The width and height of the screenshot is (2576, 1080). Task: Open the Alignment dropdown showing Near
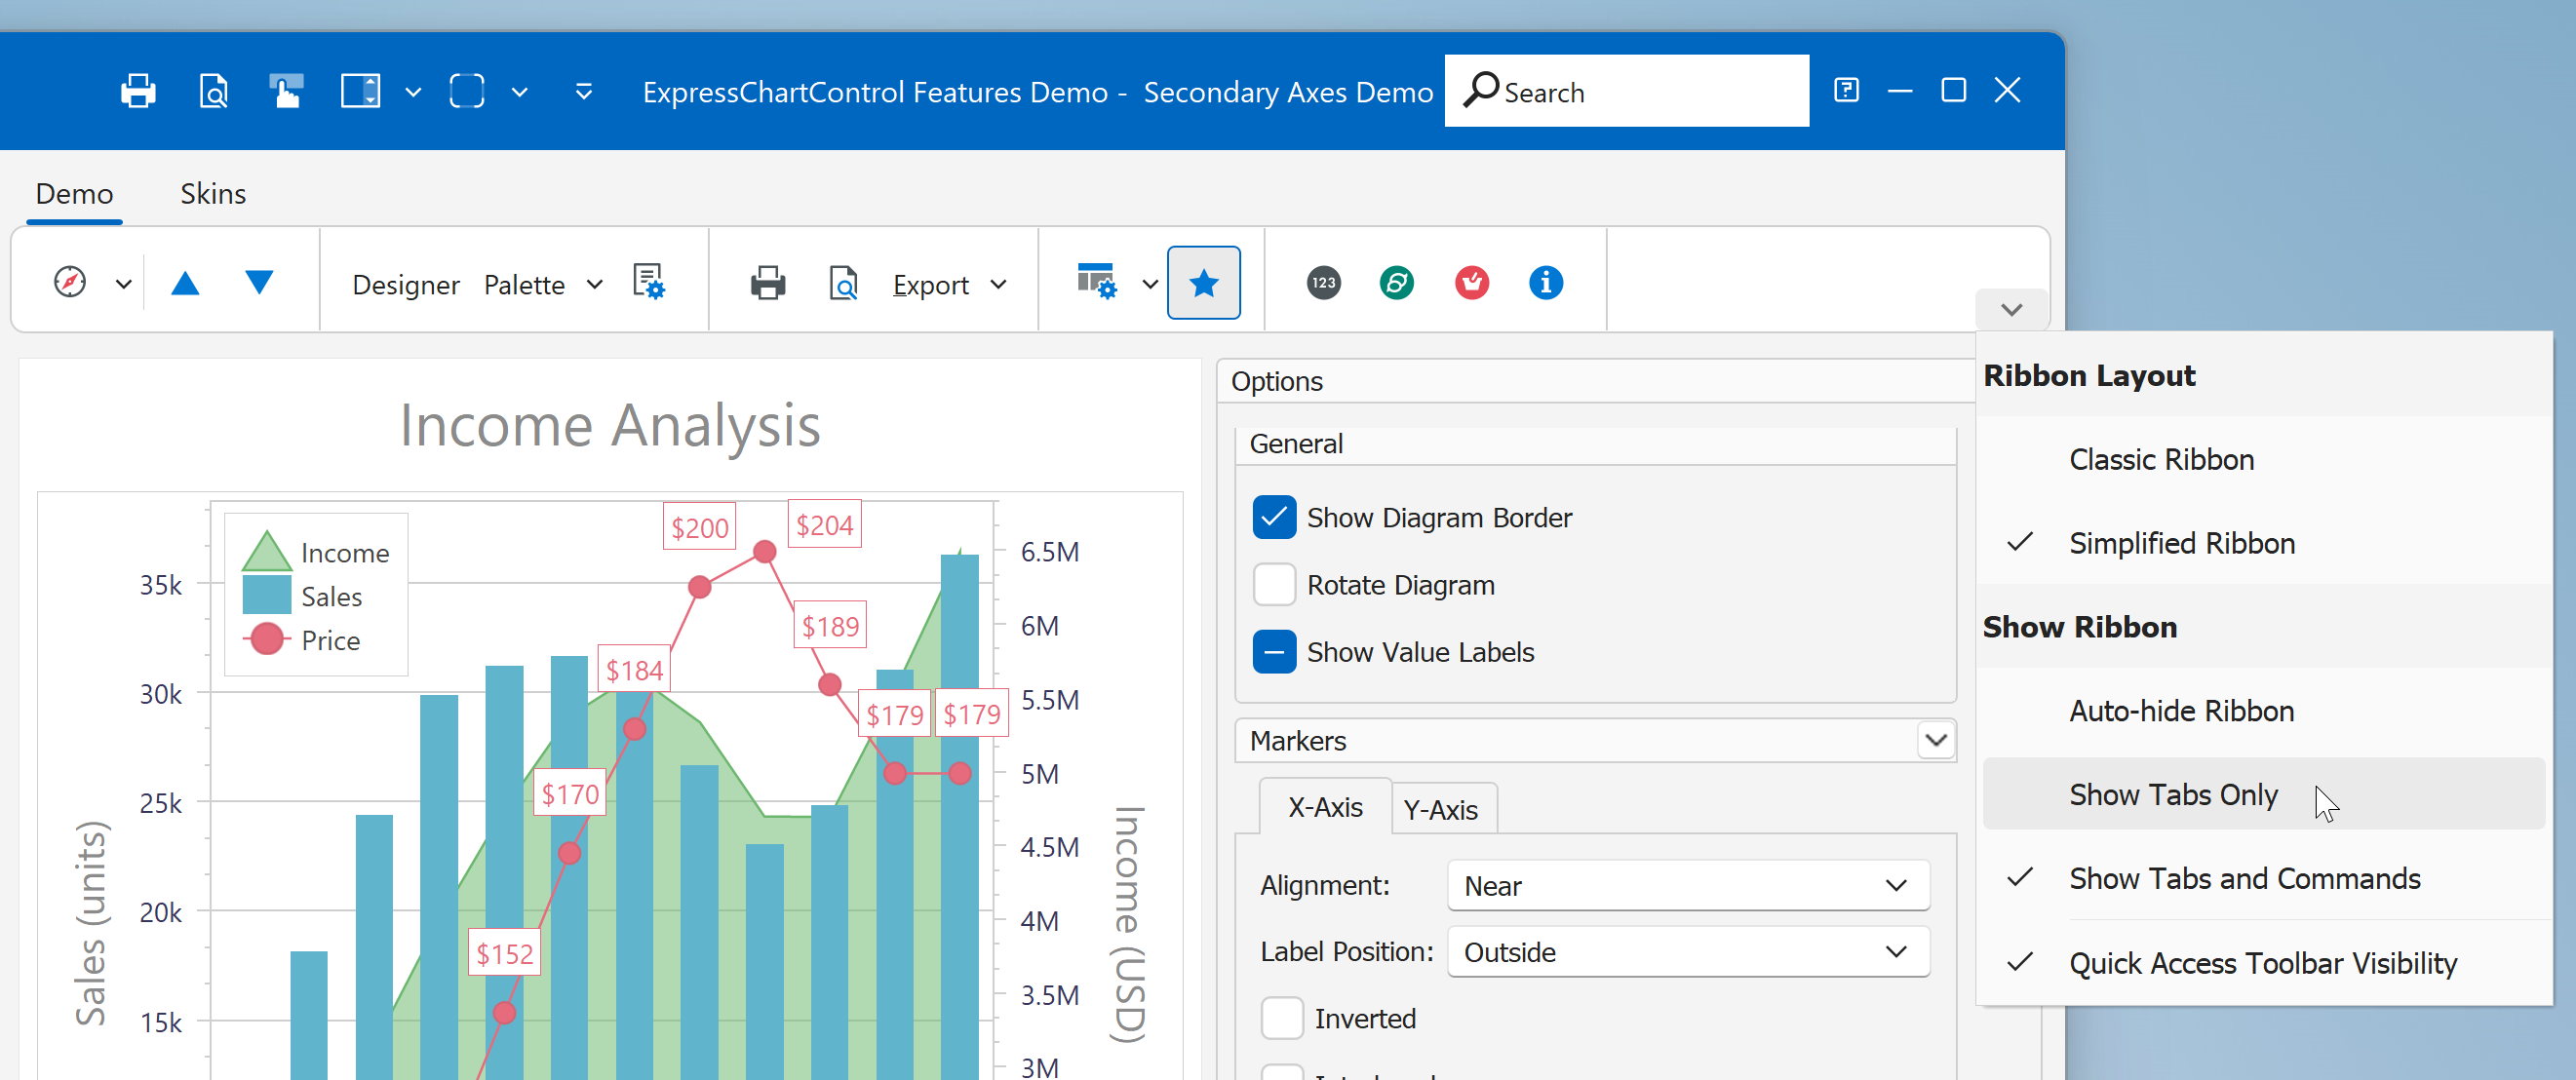click(1687, 886)
